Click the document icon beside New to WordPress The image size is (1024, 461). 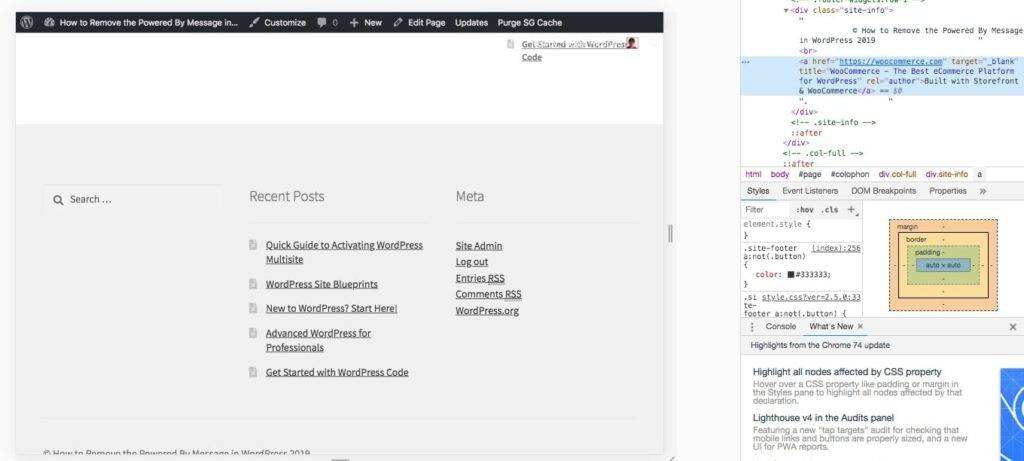tap(253, 308)
